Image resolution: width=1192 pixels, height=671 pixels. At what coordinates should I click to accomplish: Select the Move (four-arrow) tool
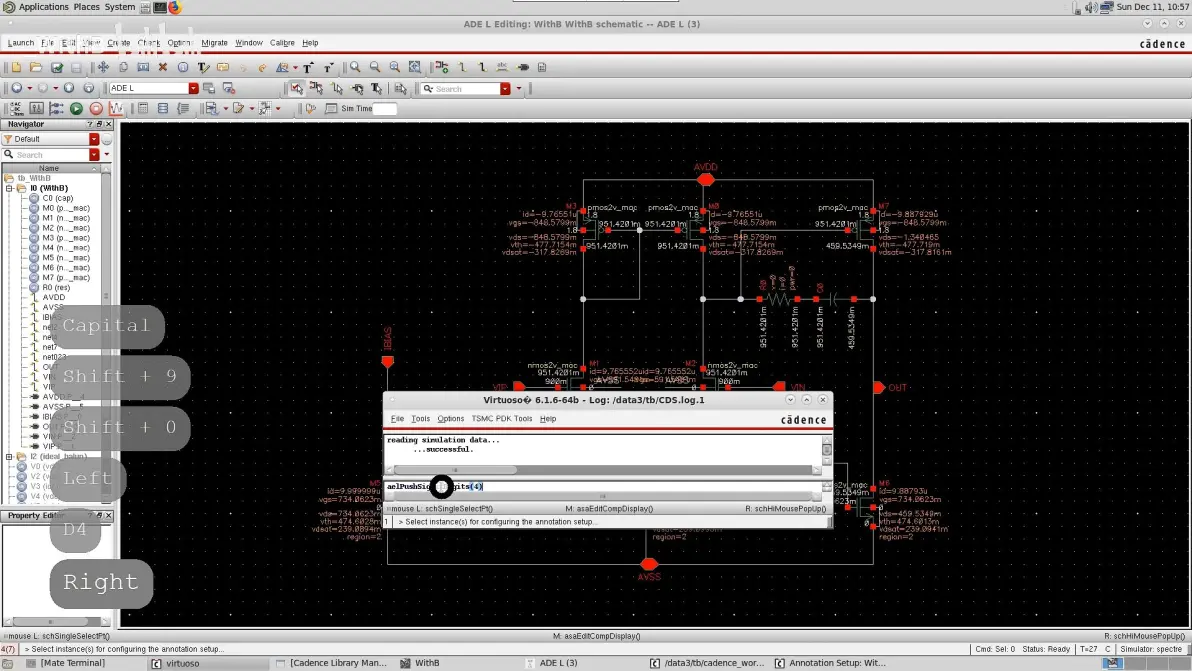[x=103, y=68]
